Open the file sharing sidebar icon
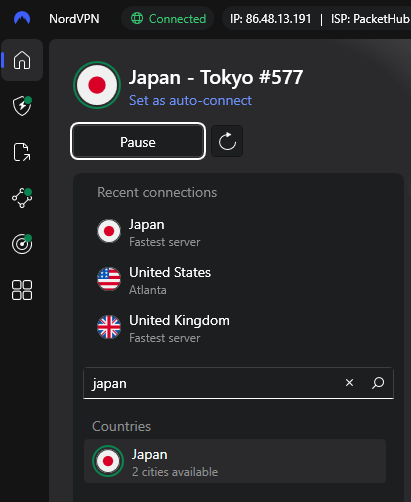The height and width of the screenshot is (502, 411). [22, 152]
